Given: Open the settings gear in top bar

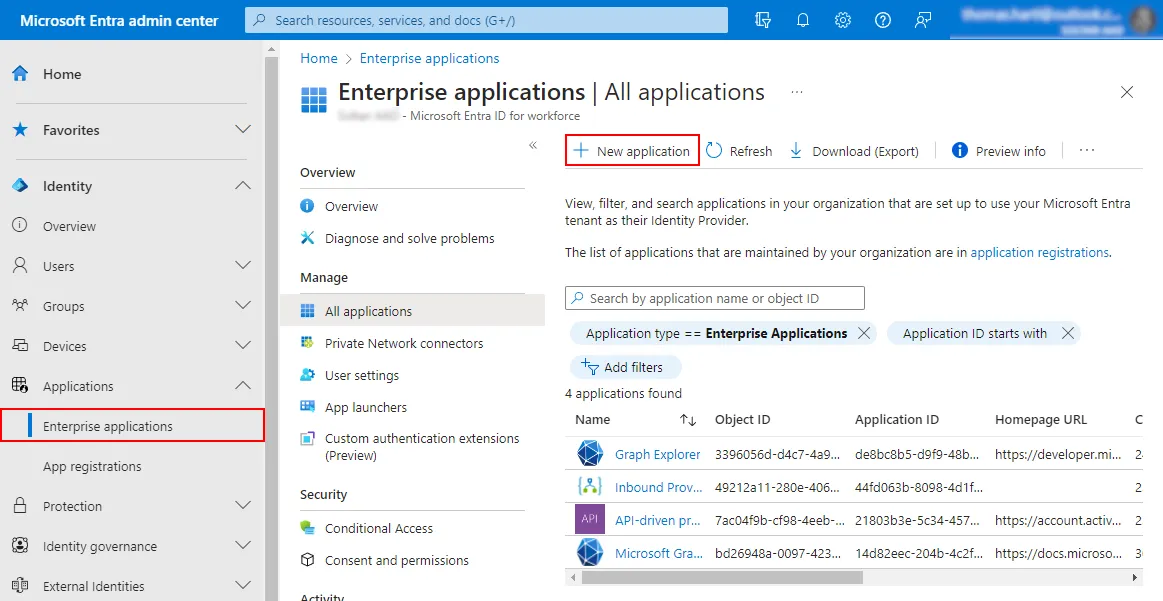Looking at the screenshot, I should coord(842,19).
